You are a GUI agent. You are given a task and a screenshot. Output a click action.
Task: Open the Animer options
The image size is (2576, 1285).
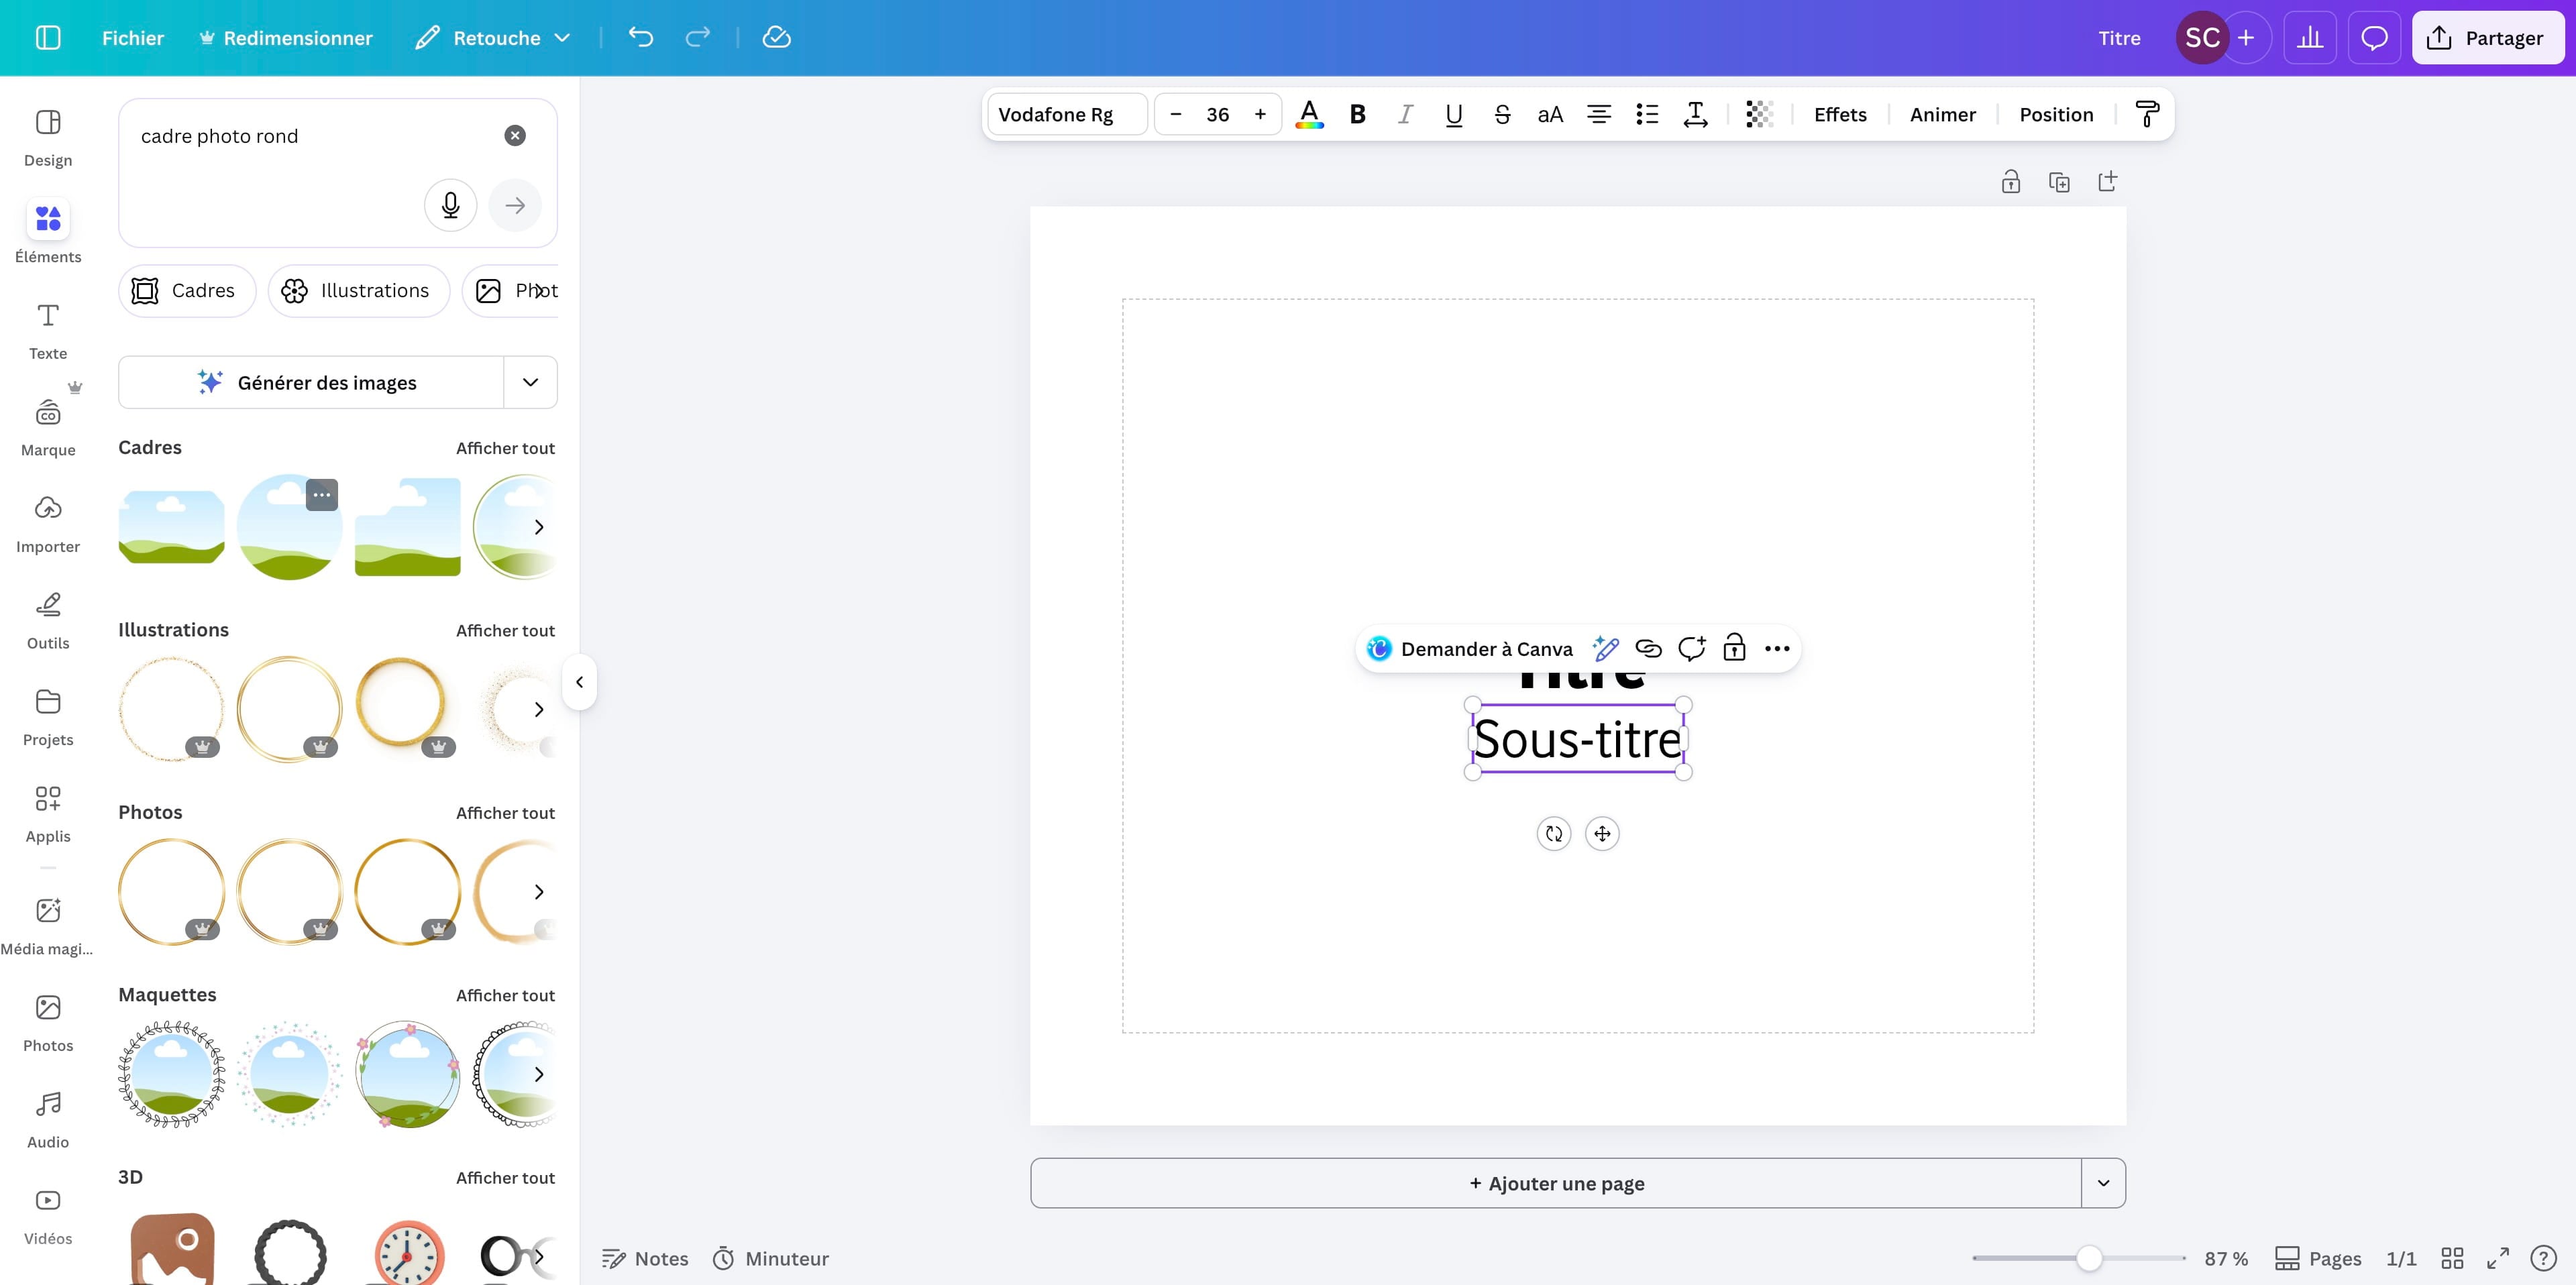(1942, 114)
